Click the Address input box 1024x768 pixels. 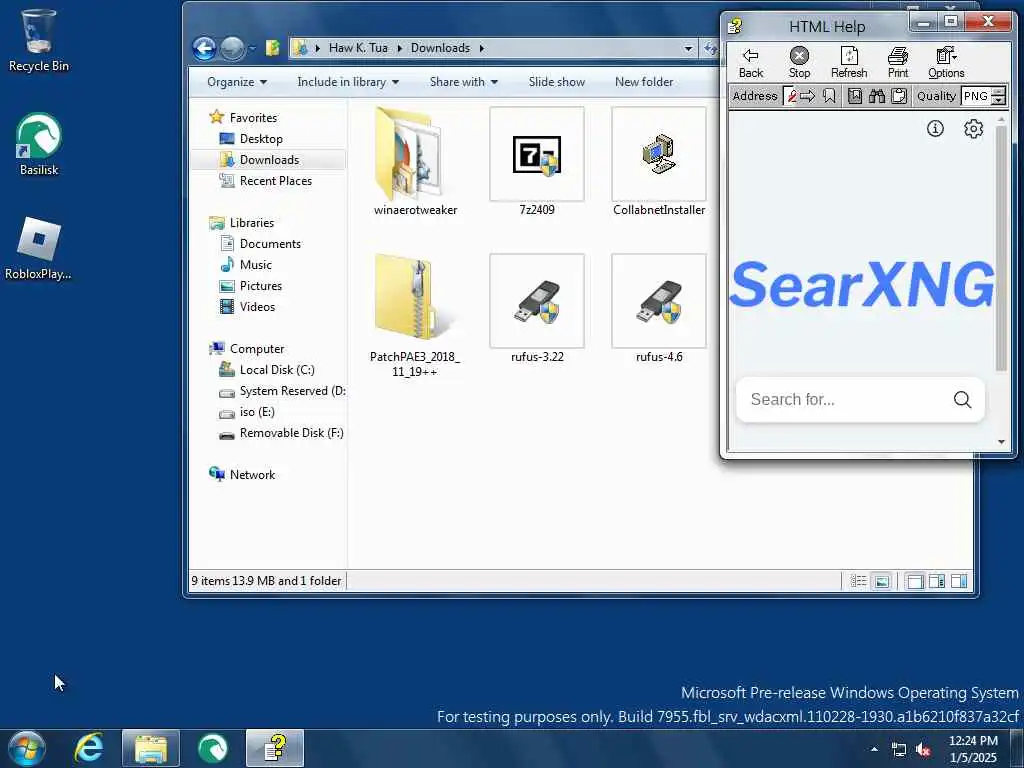791,97
